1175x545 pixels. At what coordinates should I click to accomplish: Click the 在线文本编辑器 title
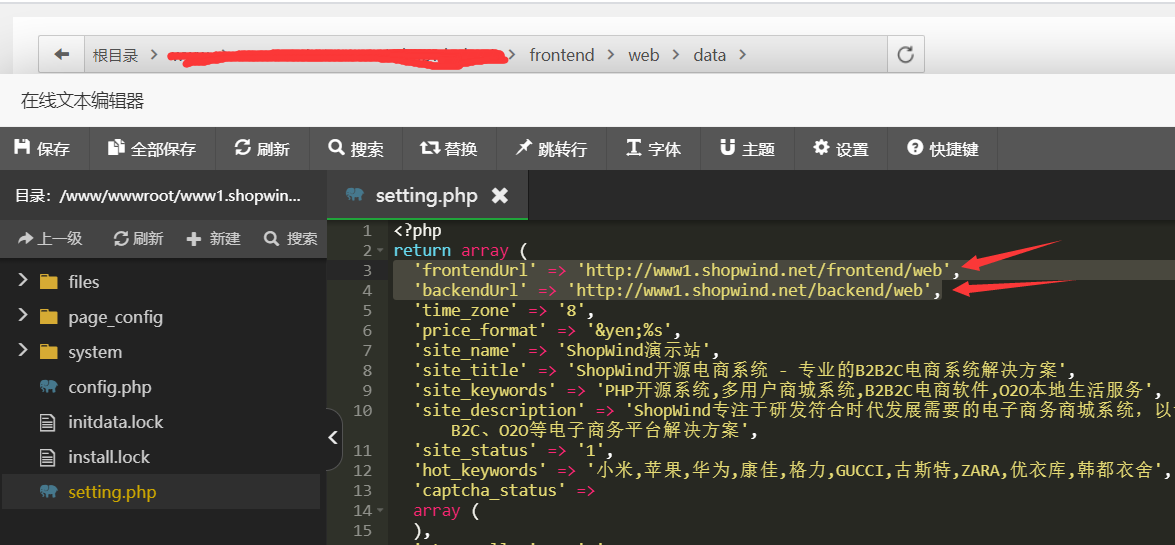coord(82,100)
